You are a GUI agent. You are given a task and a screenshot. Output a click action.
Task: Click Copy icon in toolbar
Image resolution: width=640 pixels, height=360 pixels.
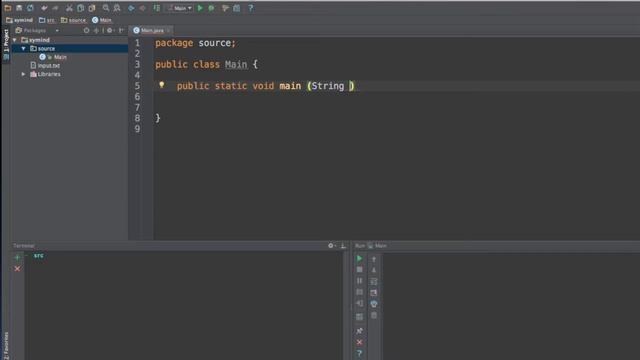(80, 8)
